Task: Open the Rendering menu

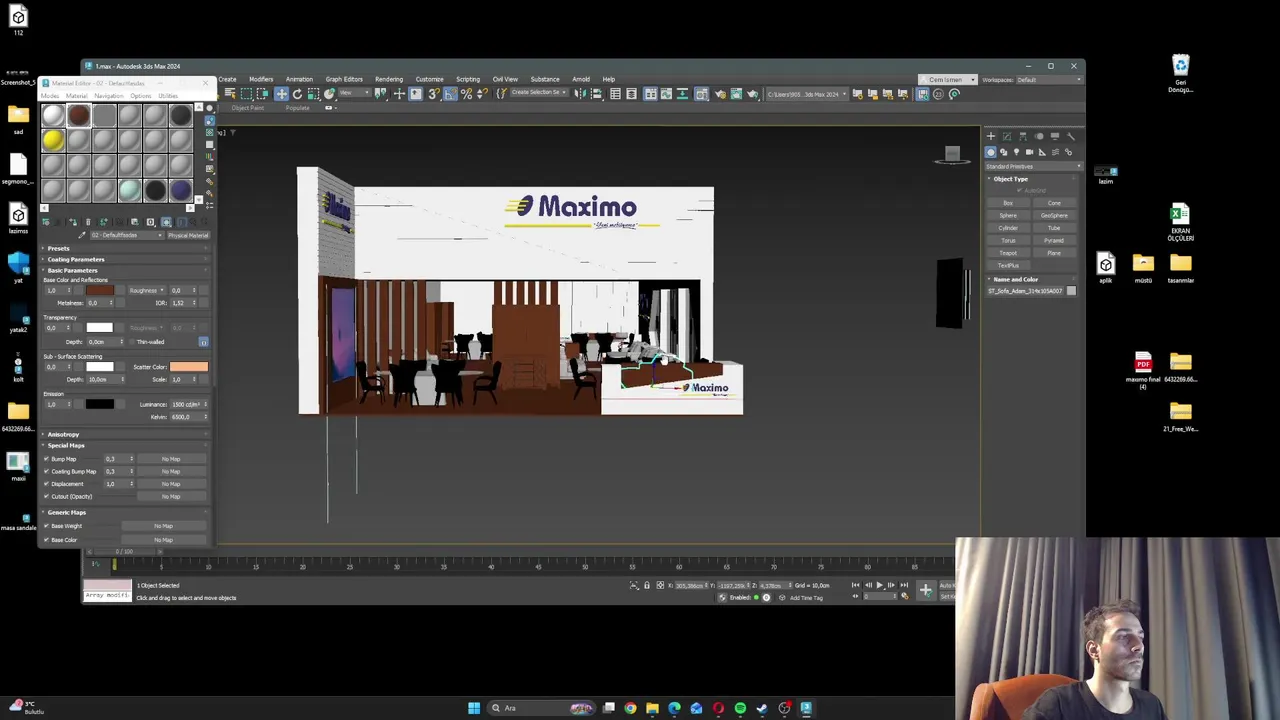Action: tap(389, 79)
